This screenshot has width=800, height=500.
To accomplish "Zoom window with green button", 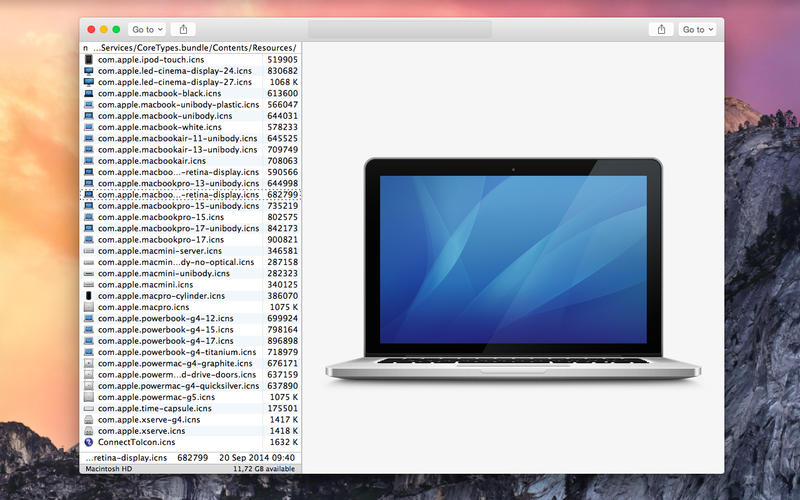I will click(116, 30).
